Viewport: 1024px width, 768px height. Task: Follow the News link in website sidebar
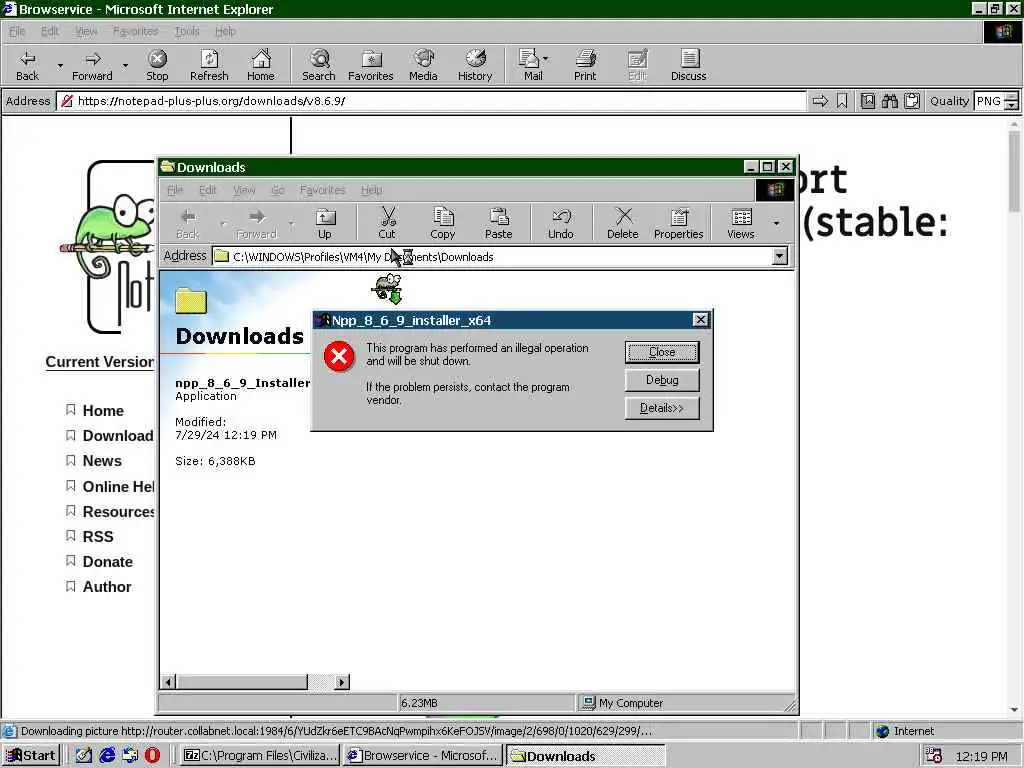(x=102, y=461)
